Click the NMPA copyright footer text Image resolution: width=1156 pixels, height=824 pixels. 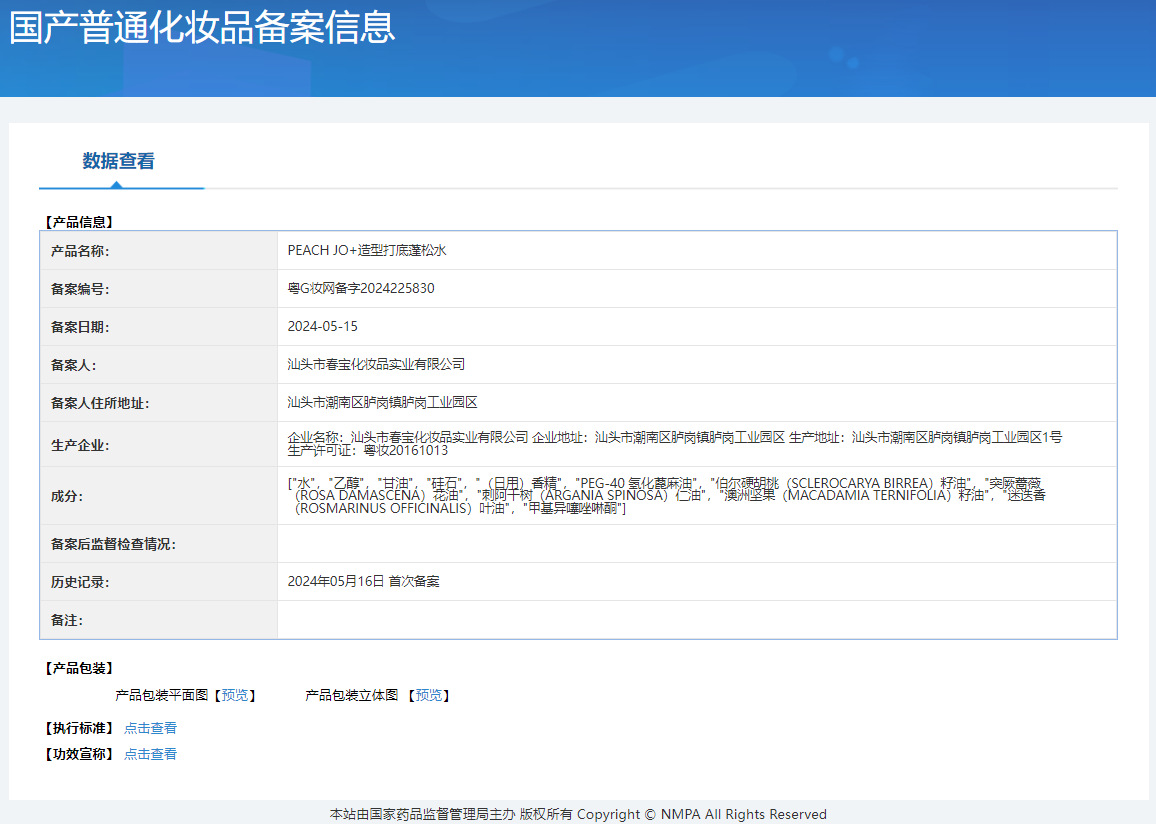pyautogui.click(x=578, y=814)
